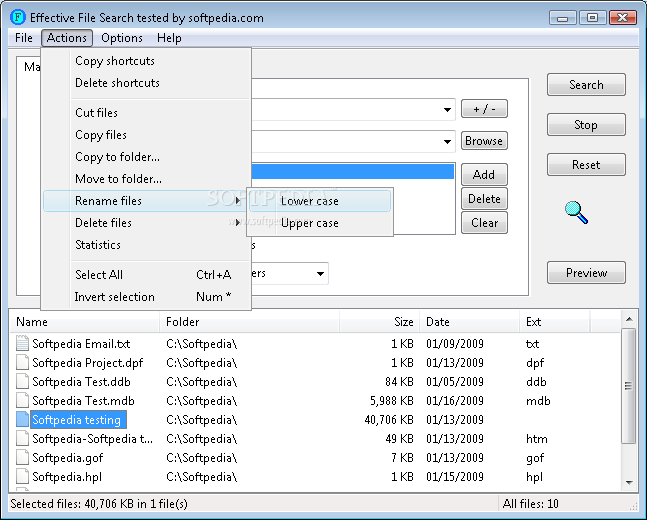Image resolution: width=647 pixels, height=520 pixels.
Task: Sort results by Folder column
Action: (x=250, y=322)
